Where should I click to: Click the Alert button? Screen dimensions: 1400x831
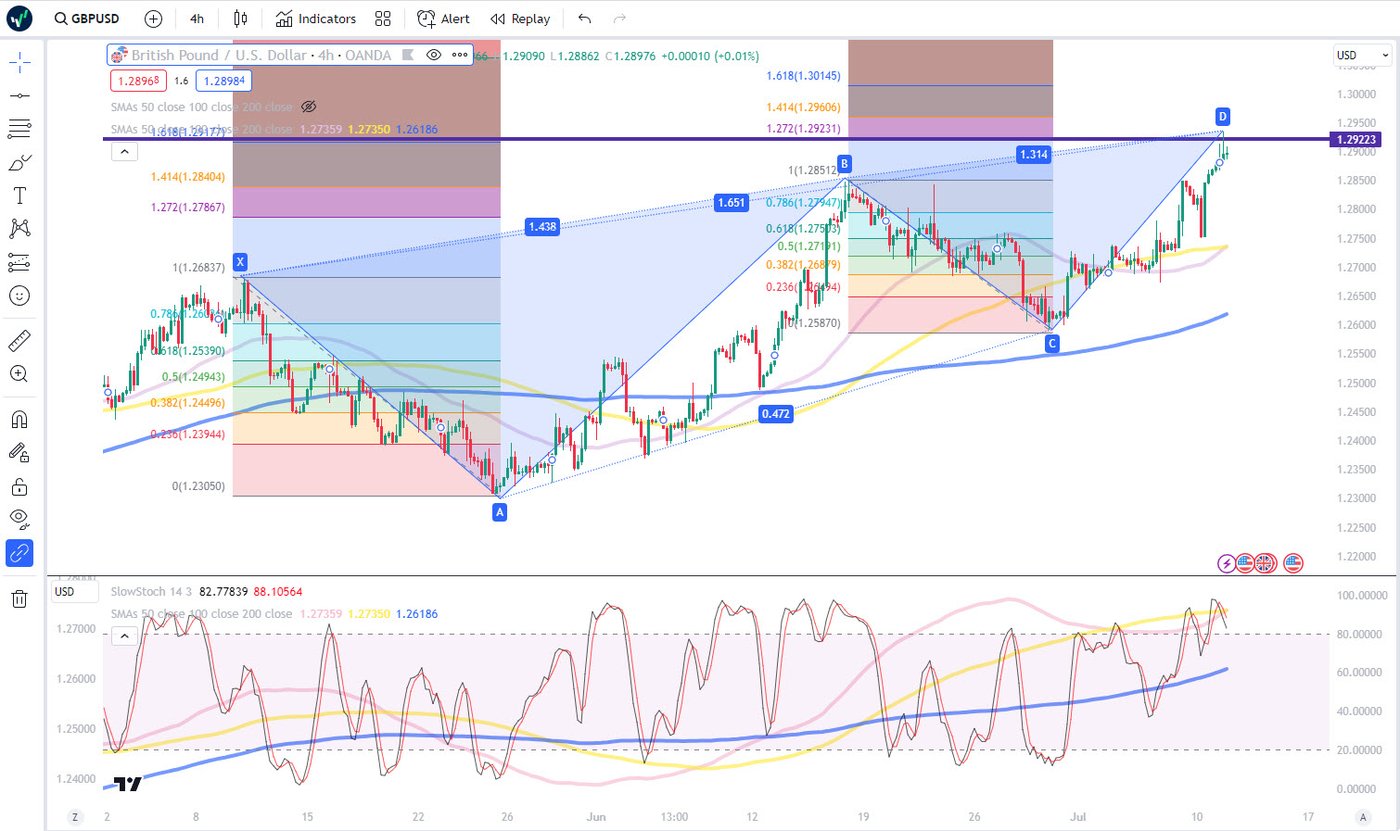444,18
